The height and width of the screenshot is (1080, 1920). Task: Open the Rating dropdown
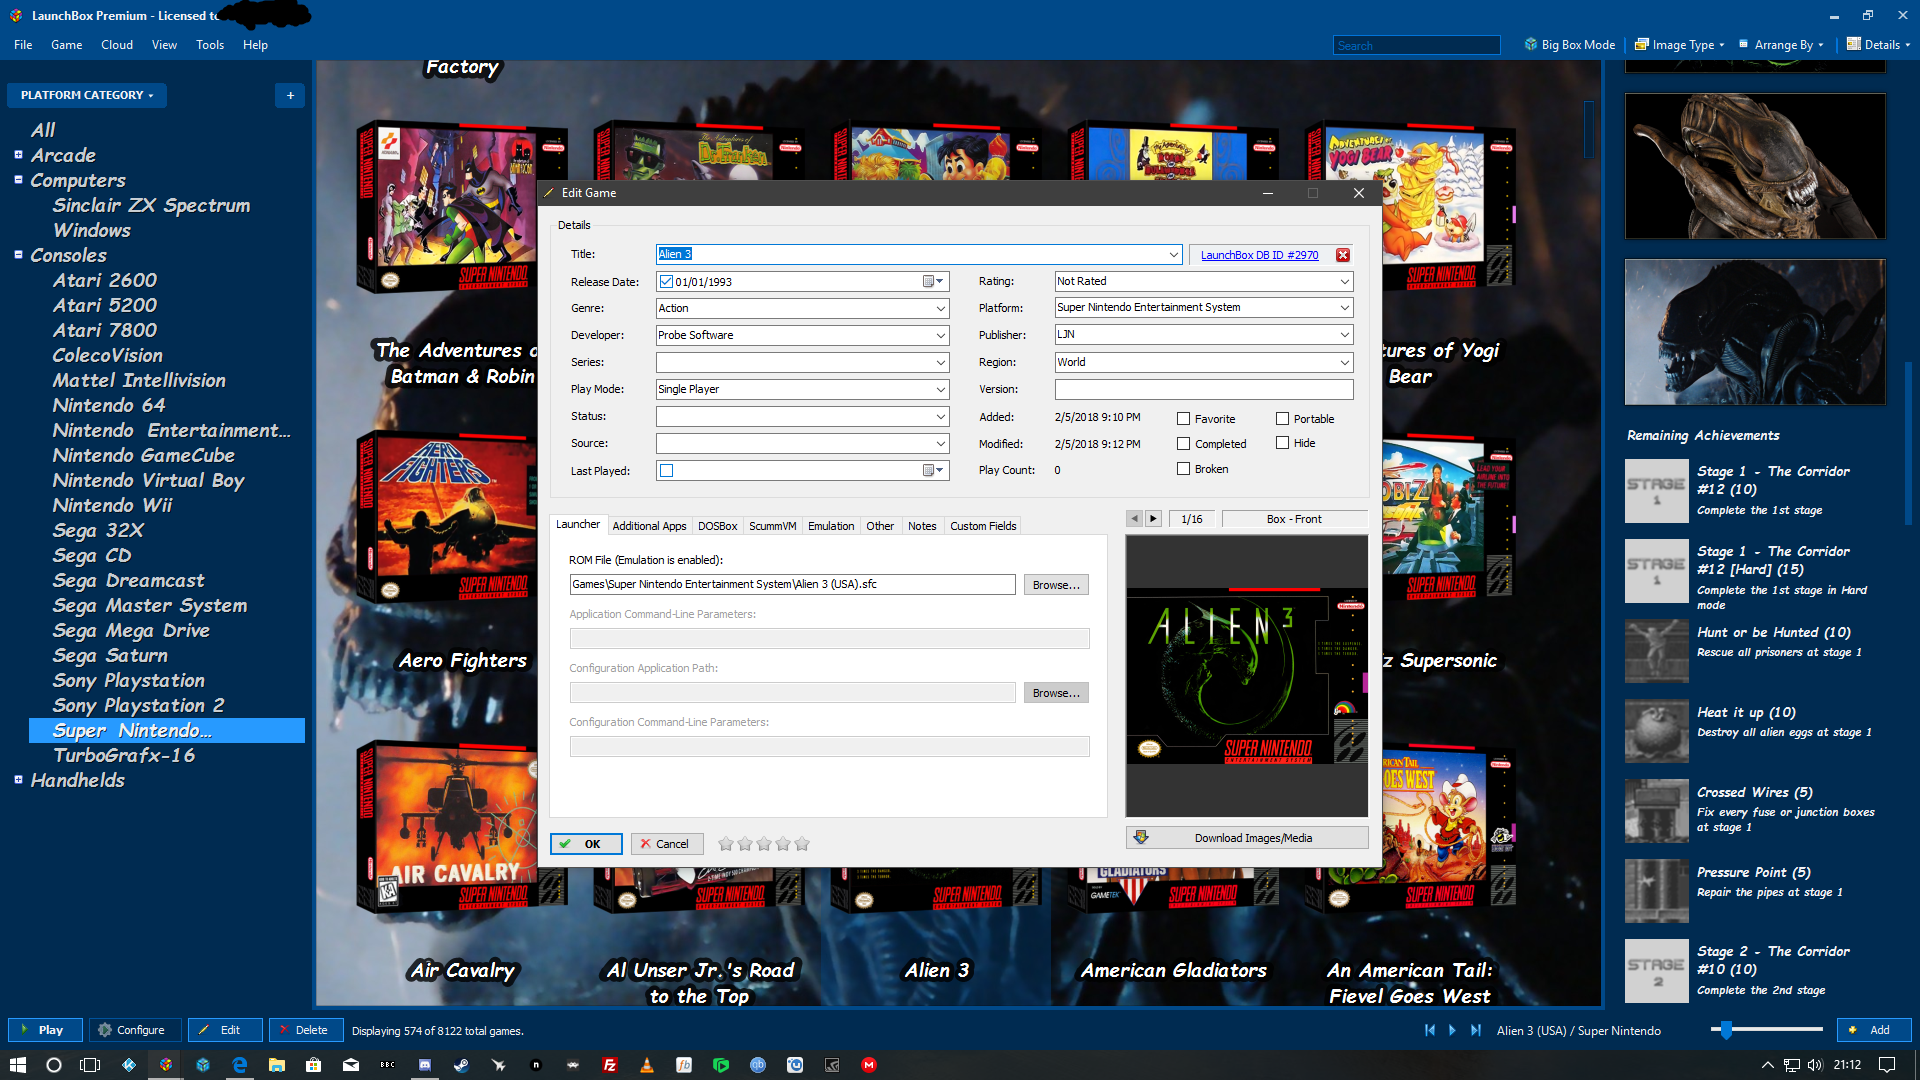tap(1344, 282)
